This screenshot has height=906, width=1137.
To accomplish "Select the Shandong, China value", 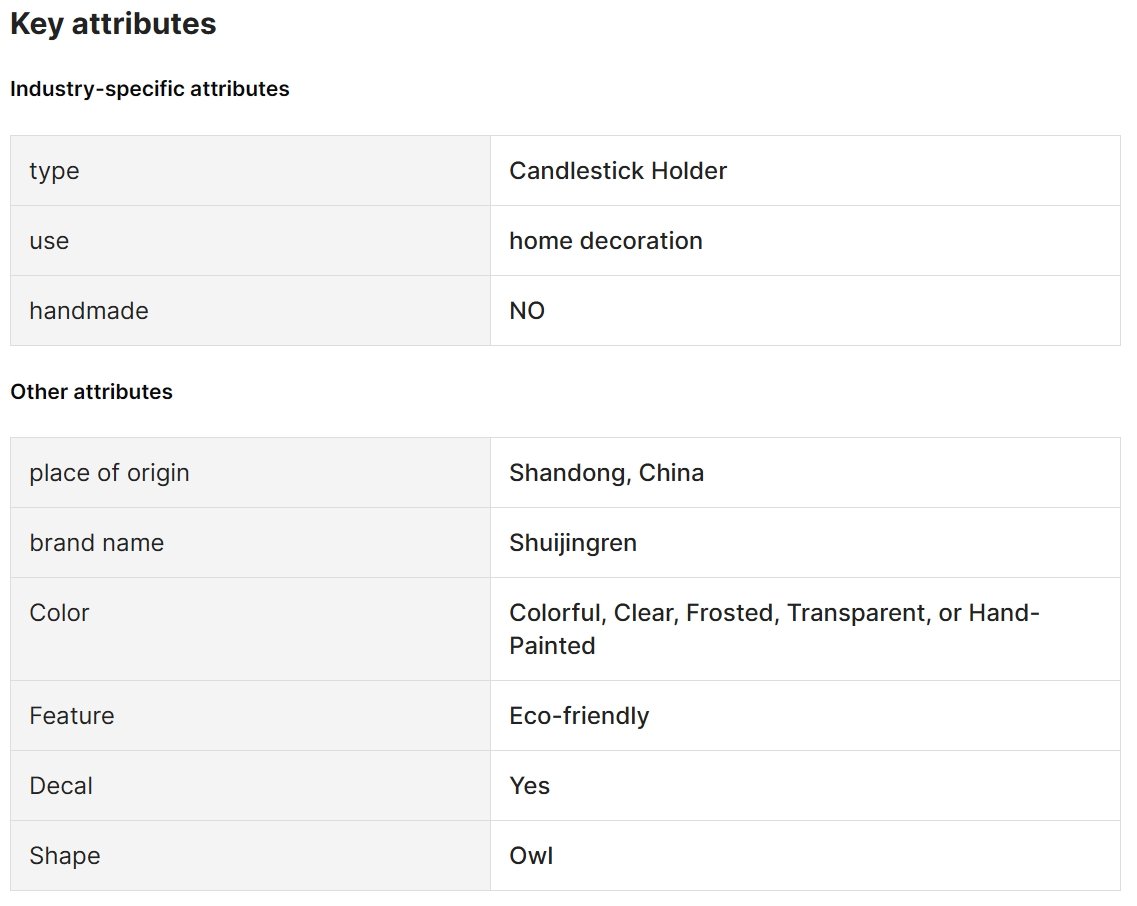I will pos(606,473).
